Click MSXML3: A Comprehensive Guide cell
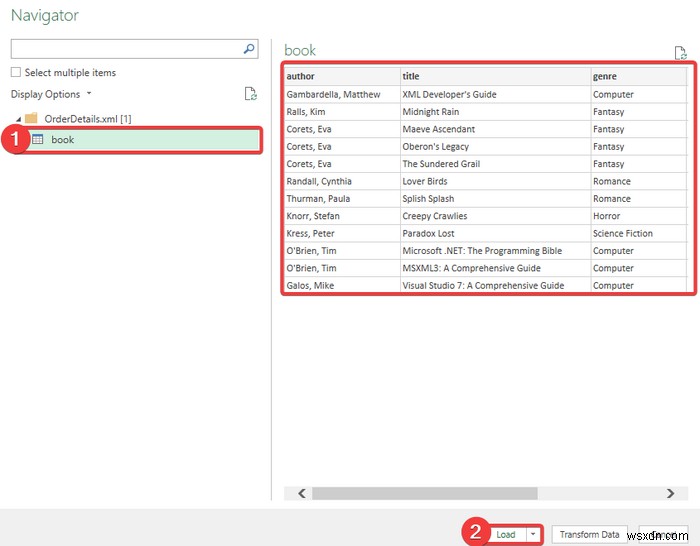The height and width of the screenshot is (546, 700). 496,268
